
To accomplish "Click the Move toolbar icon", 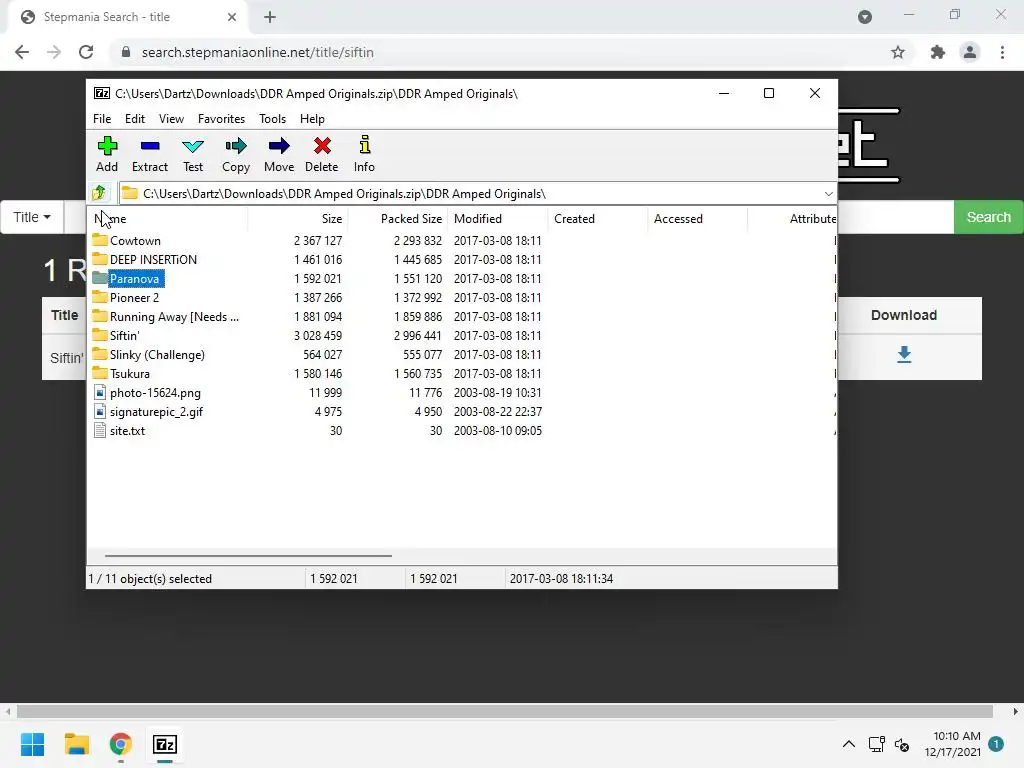I will pyautogui.click(x=279, y=146).
